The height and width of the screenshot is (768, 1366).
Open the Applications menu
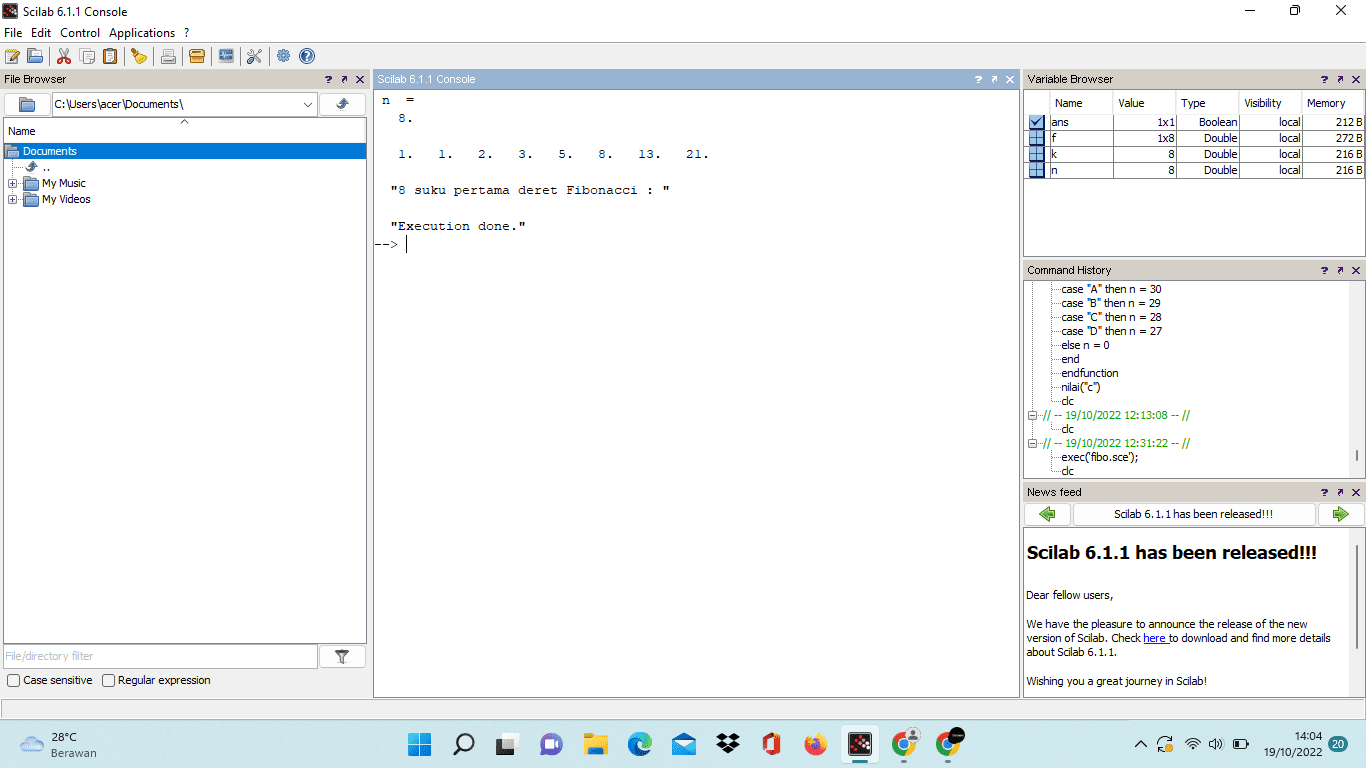(x=142, y=33)
